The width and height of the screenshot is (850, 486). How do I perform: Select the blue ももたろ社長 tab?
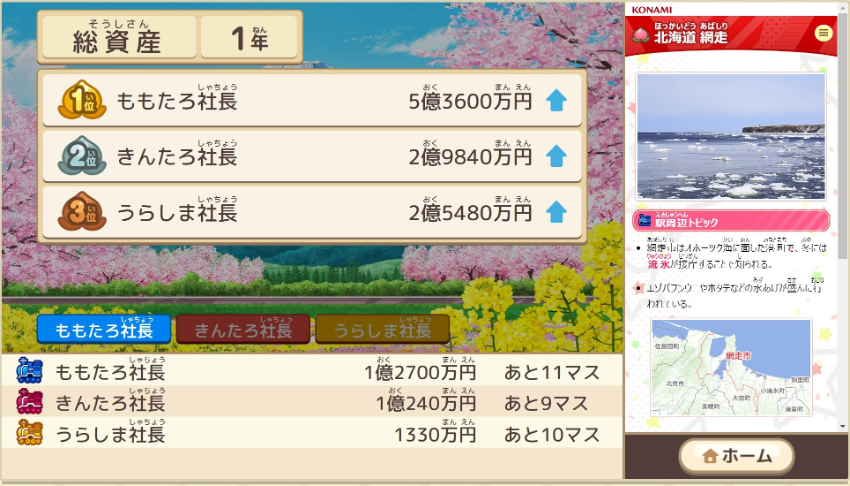pyautogui.click(x=104, y=329)
